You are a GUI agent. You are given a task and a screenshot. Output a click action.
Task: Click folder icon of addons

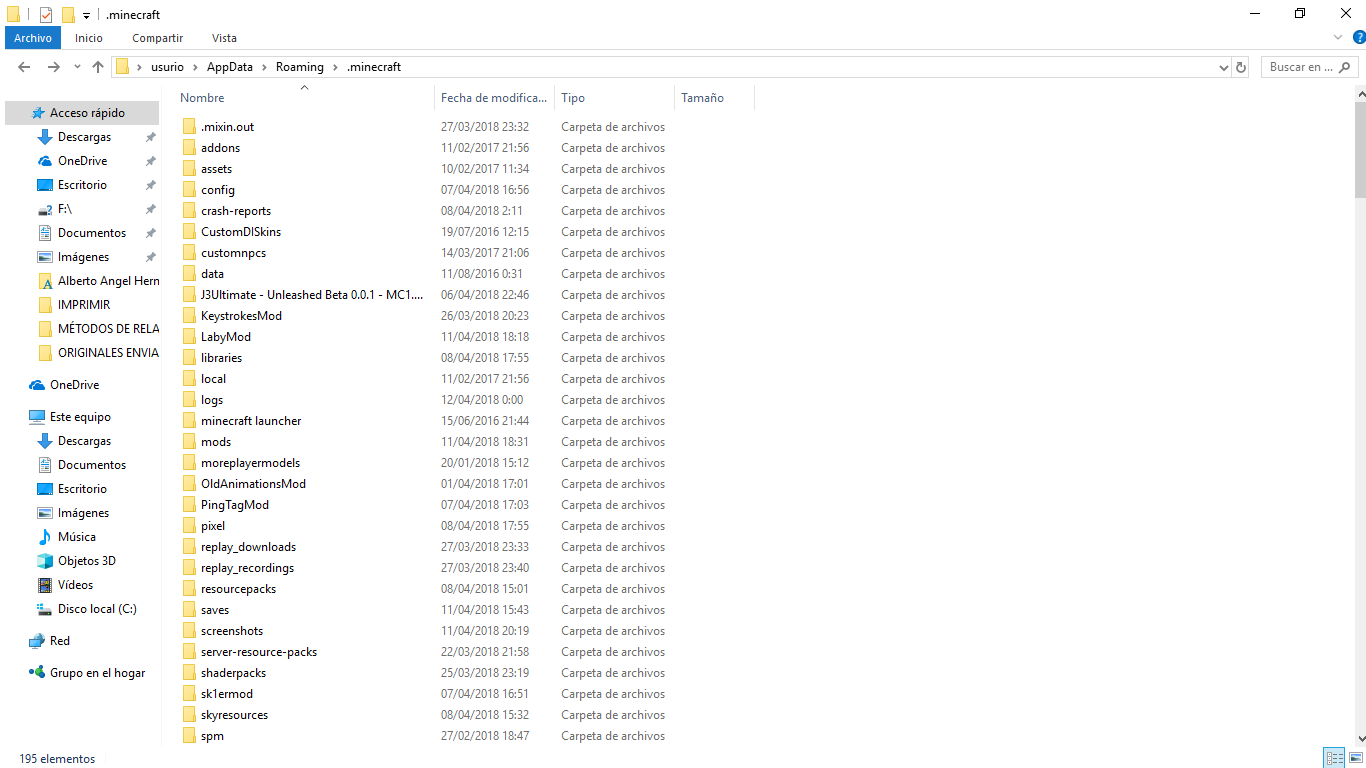[190, 148]
